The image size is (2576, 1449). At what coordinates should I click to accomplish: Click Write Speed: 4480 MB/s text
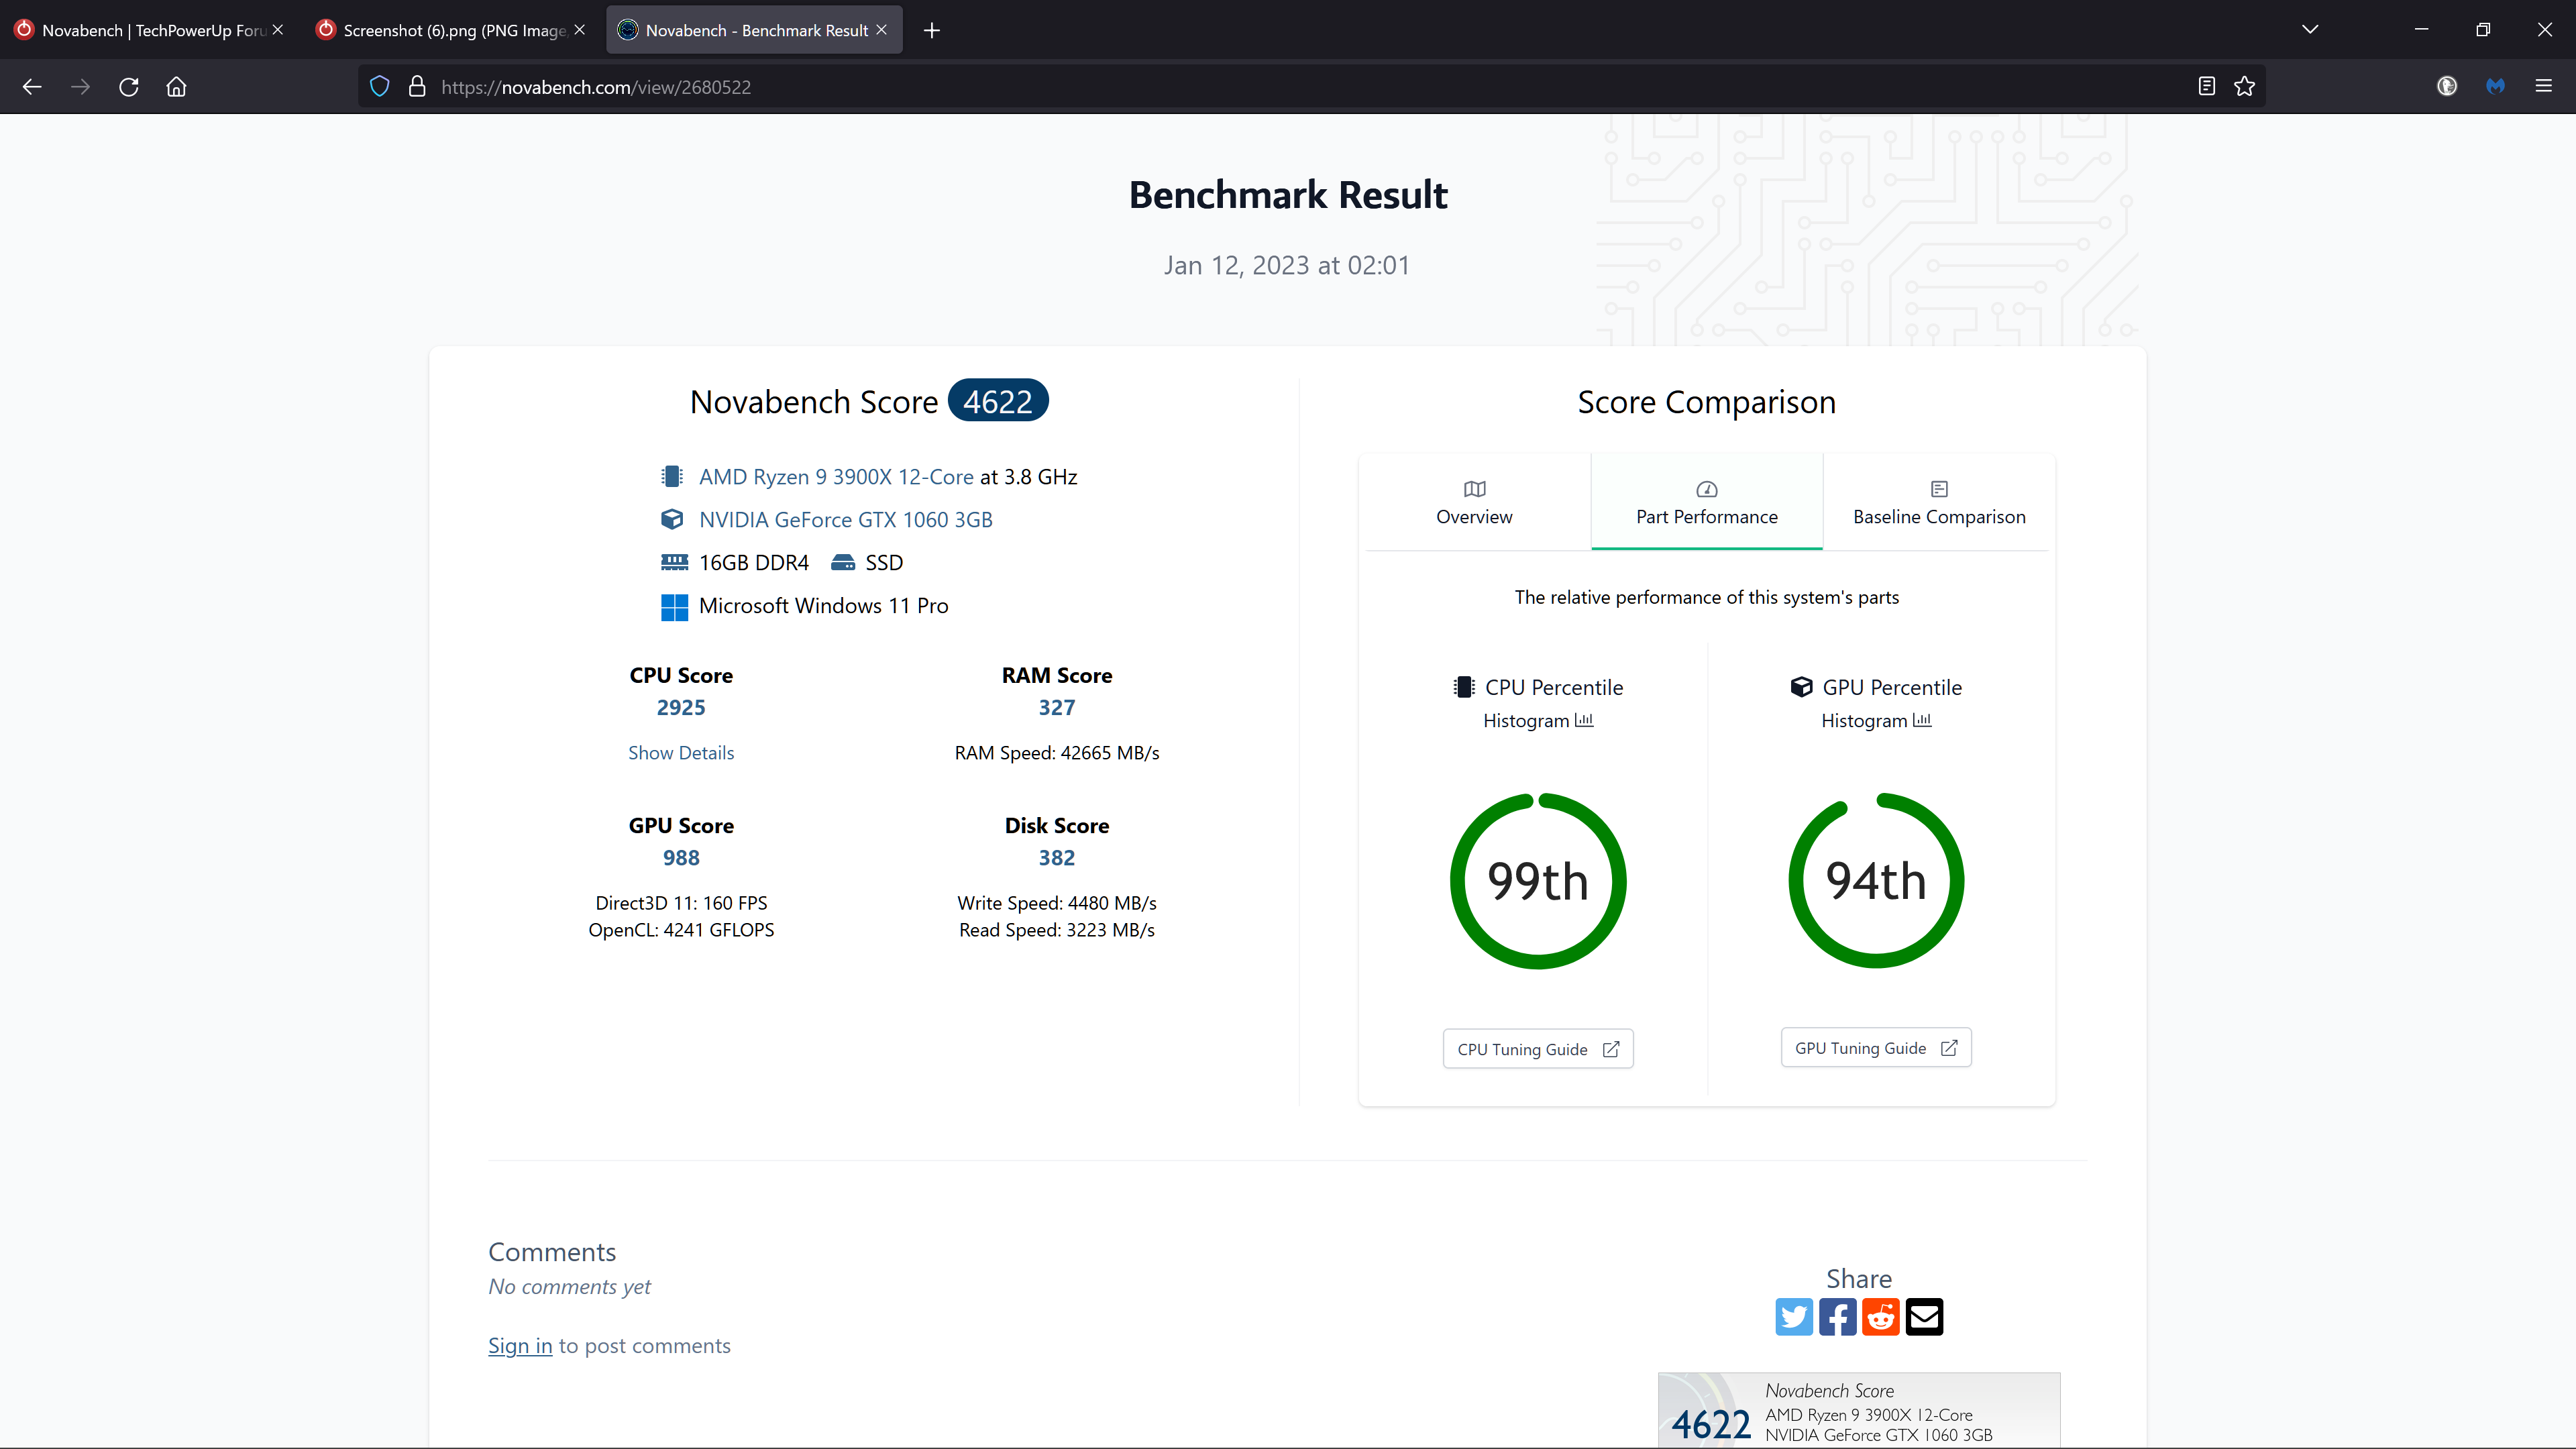pos(1057,903)
